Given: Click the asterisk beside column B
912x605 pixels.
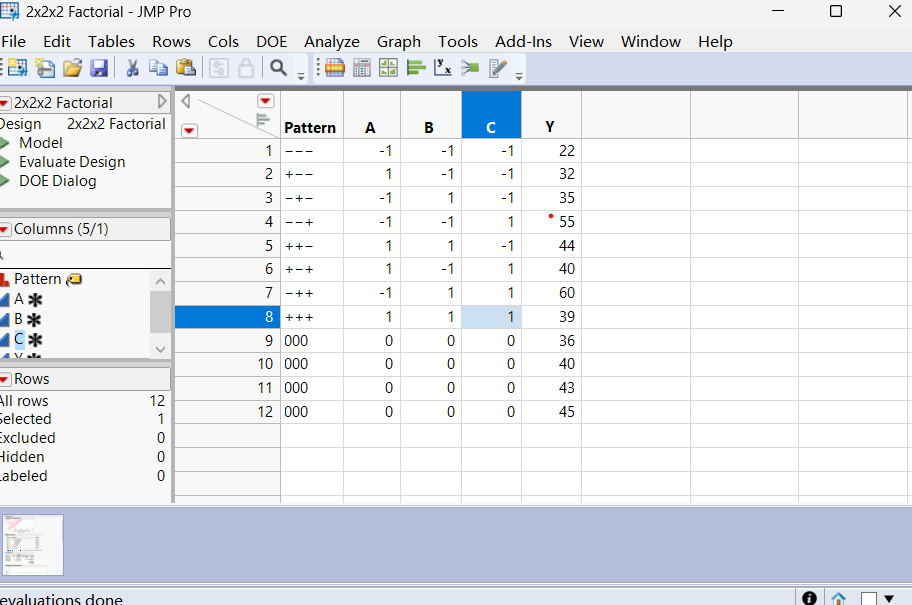Looking at the screenshot, I should coord(34,319).
